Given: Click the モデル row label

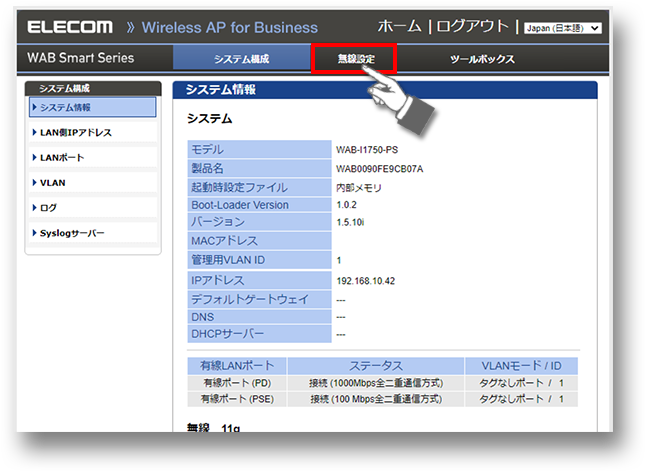Looking at the screenshot, I should 260,149.
